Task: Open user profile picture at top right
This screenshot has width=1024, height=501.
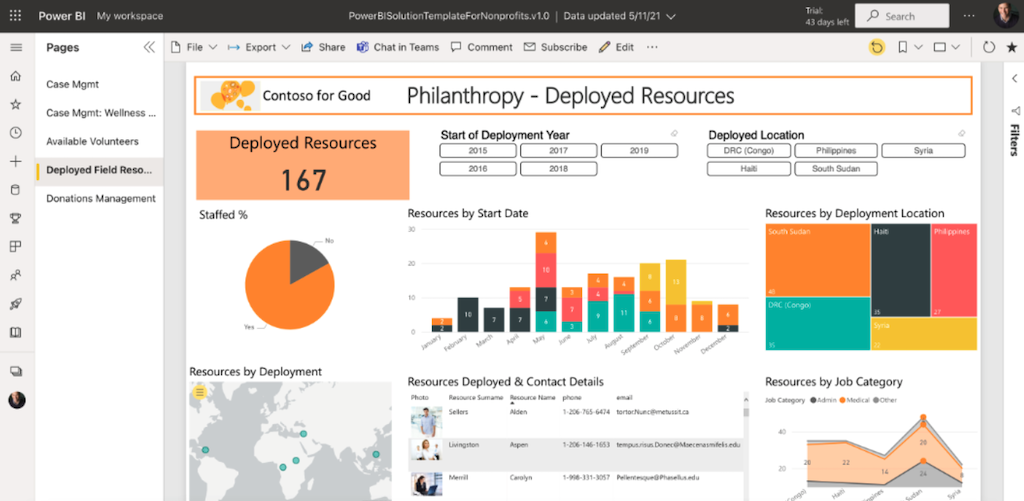Action: click(1005, 16)
